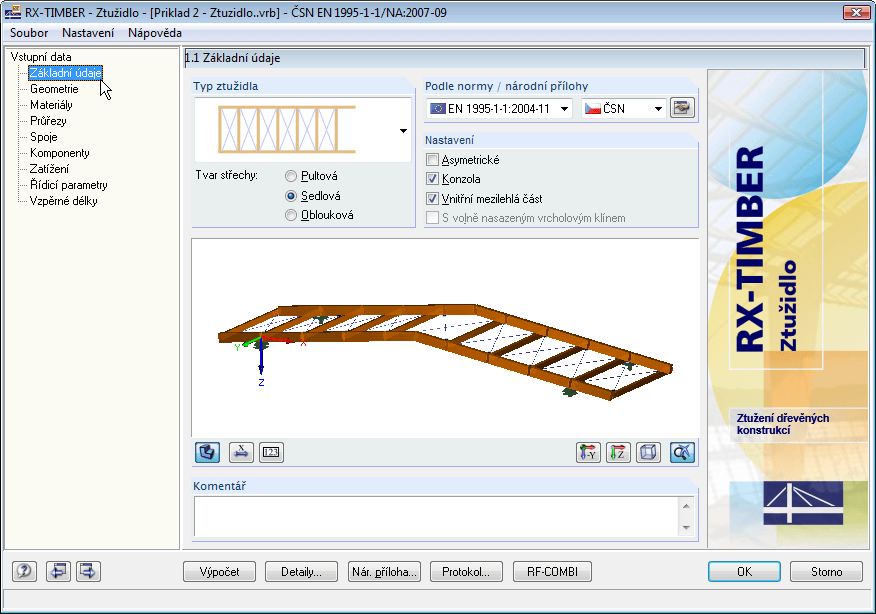Click the first graphic toolbar button (model view)
876x614 pixels.
(207, 452)
